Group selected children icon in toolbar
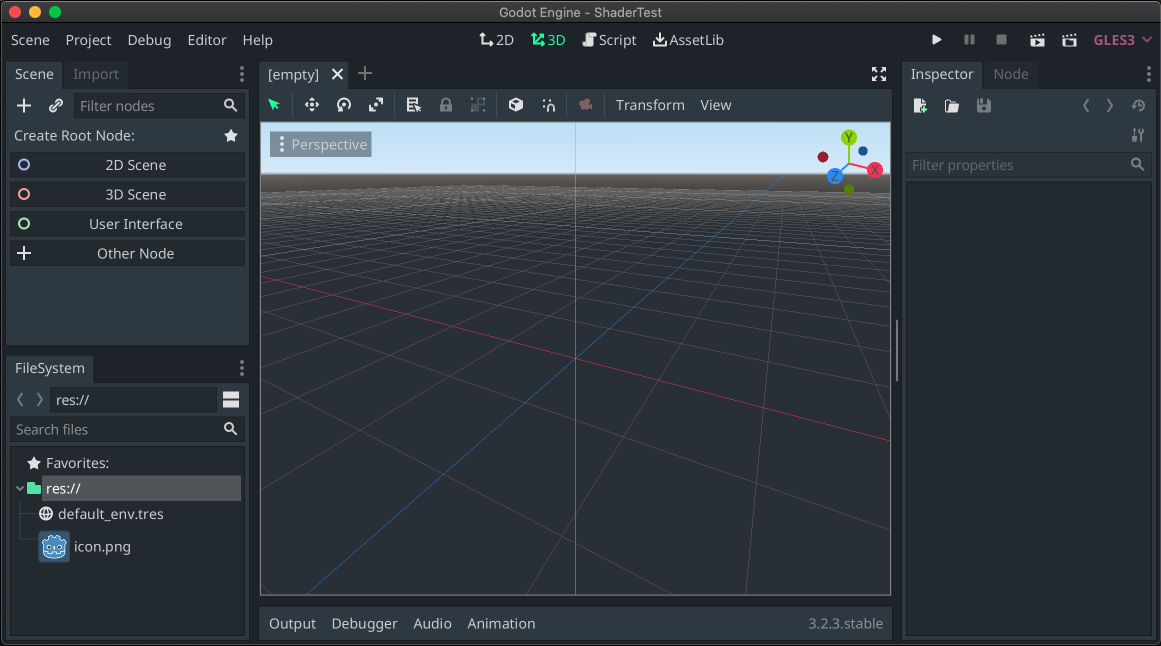 tap(478, 105)
